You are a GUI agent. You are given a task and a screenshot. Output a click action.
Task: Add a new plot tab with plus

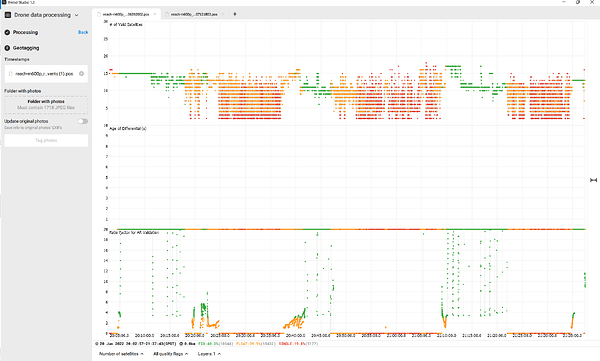(x=235, y=14)
